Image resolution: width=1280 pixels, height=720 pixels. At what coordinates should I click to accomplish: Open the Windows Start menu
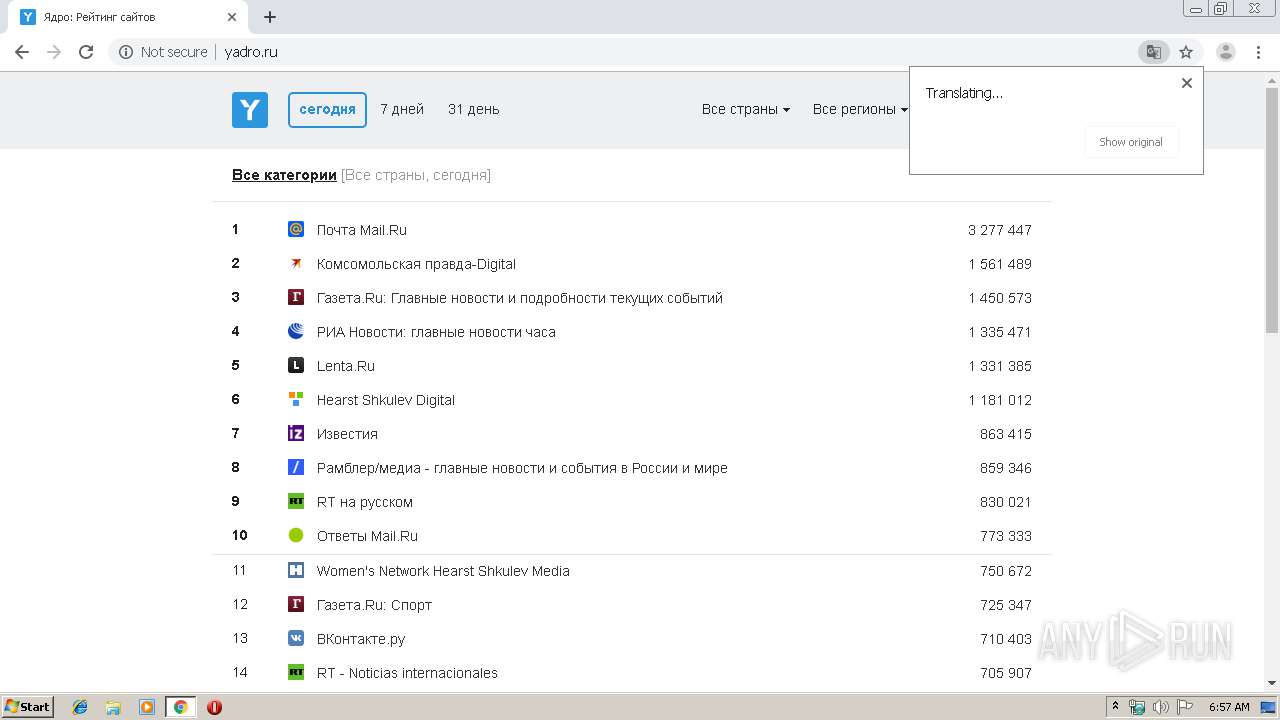[x=28, y=707]
